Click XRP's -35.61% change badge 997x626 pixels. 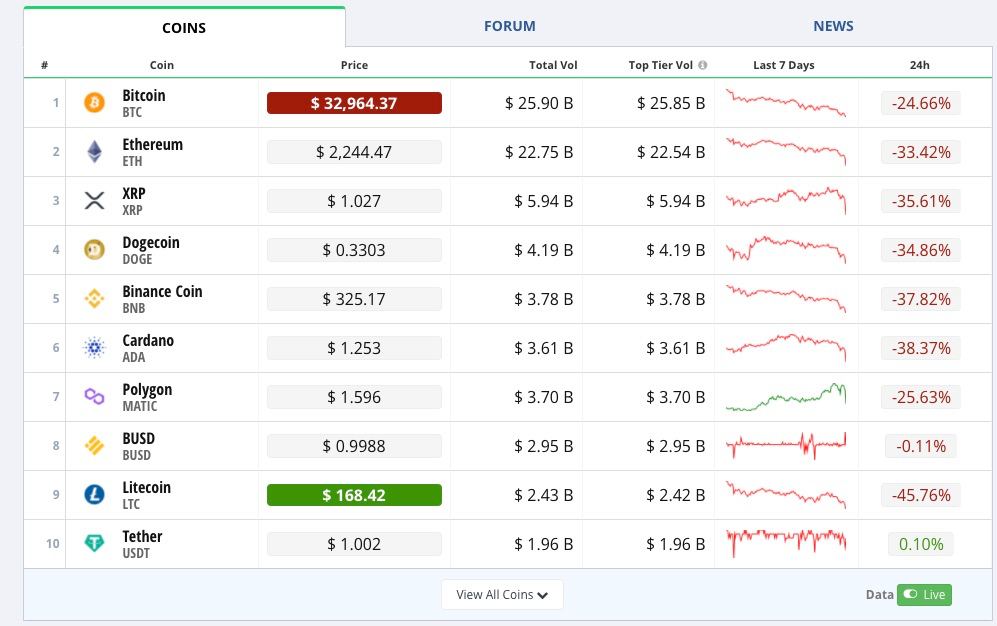[x=921, y=201]
